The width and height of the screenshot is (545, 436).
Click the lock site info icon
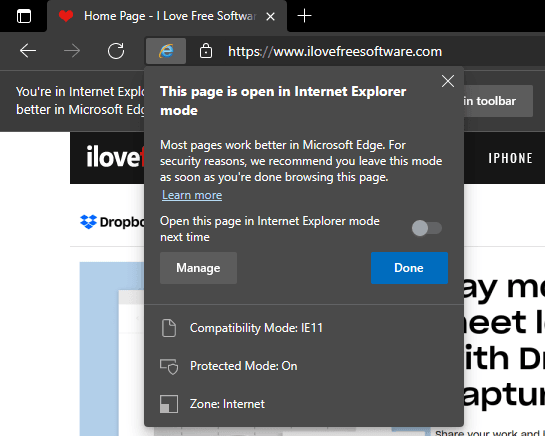click(x=206, y=51)
